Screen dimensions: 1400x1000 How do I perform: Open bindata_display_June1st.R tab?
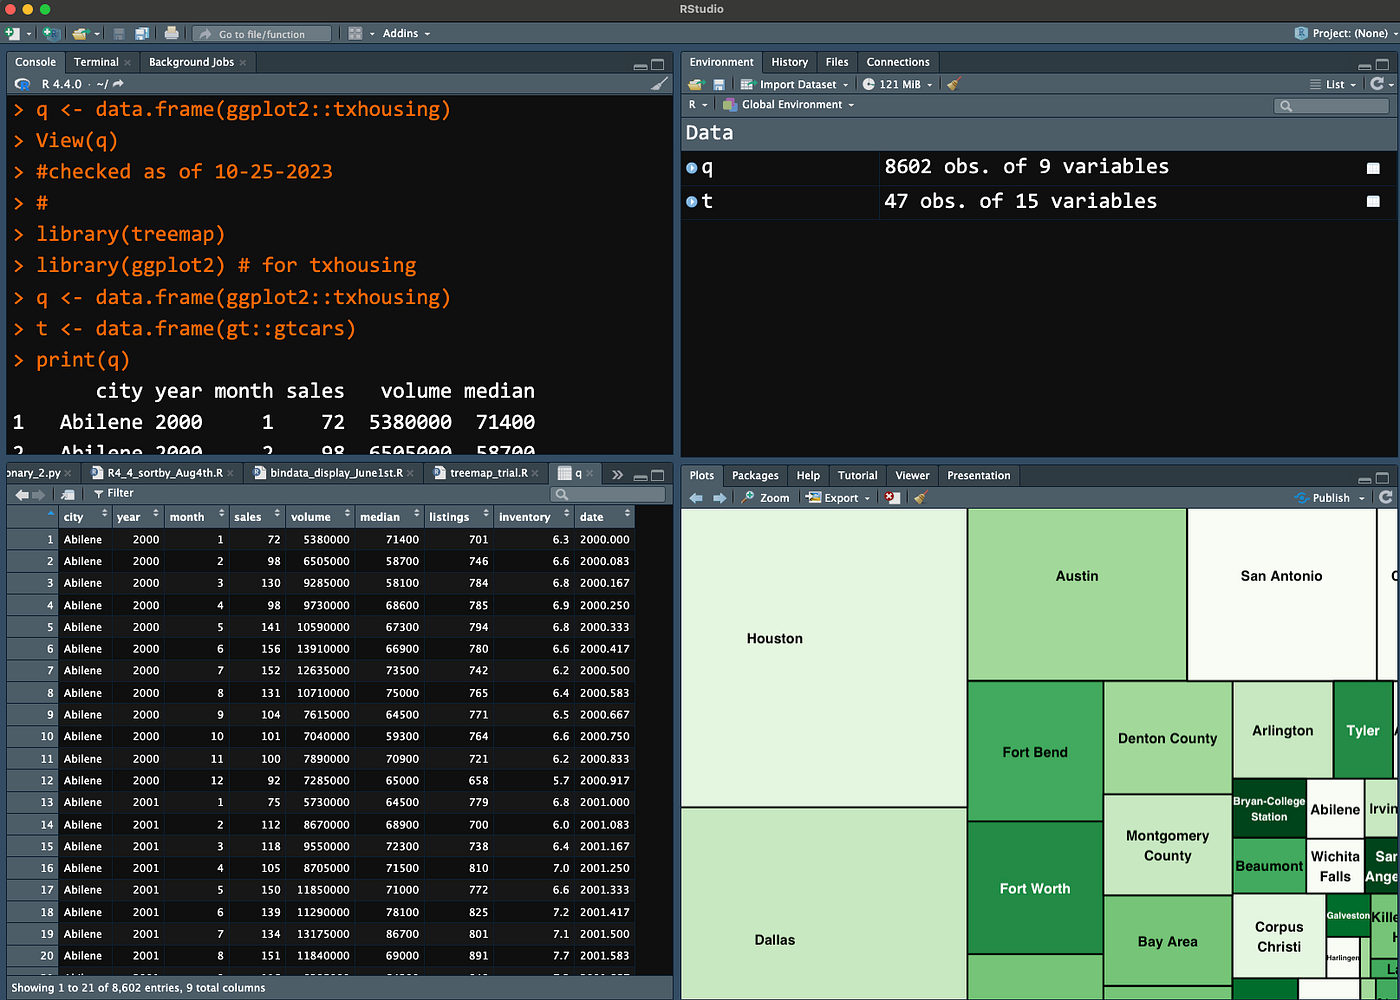[336, 473]
